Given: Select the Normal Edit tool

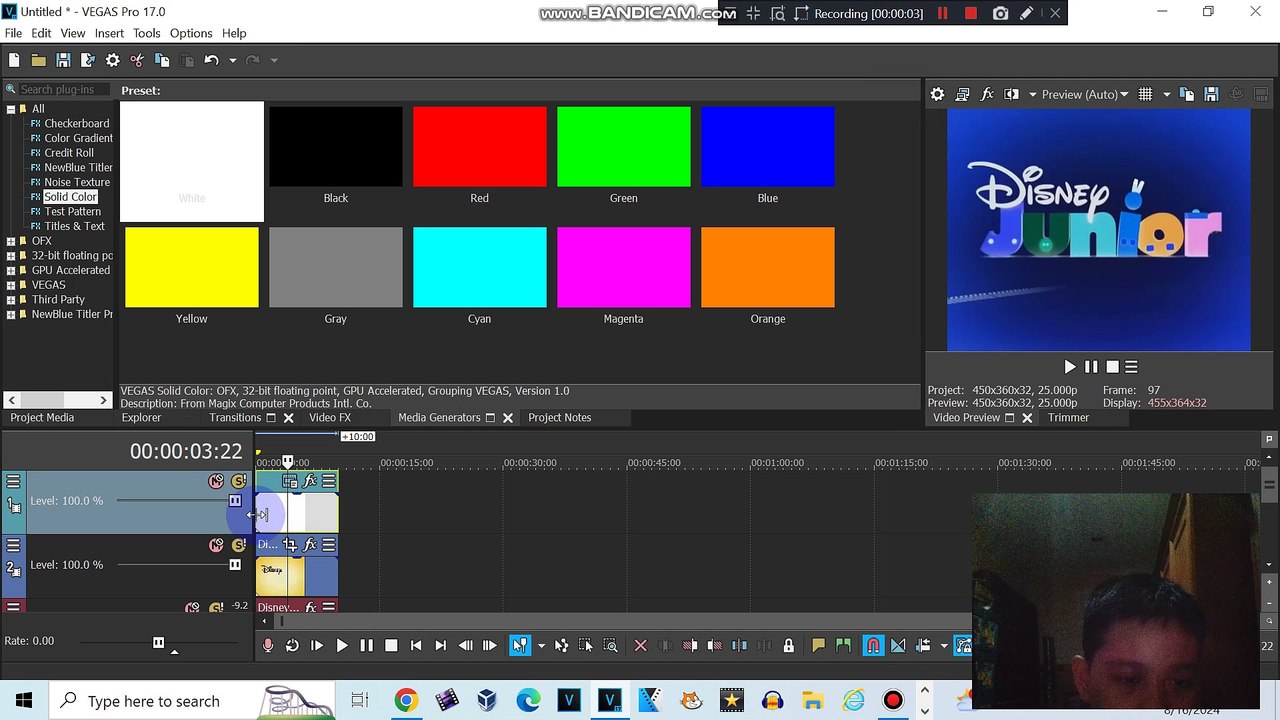Looking at the screenshot, I should (520, 646).
